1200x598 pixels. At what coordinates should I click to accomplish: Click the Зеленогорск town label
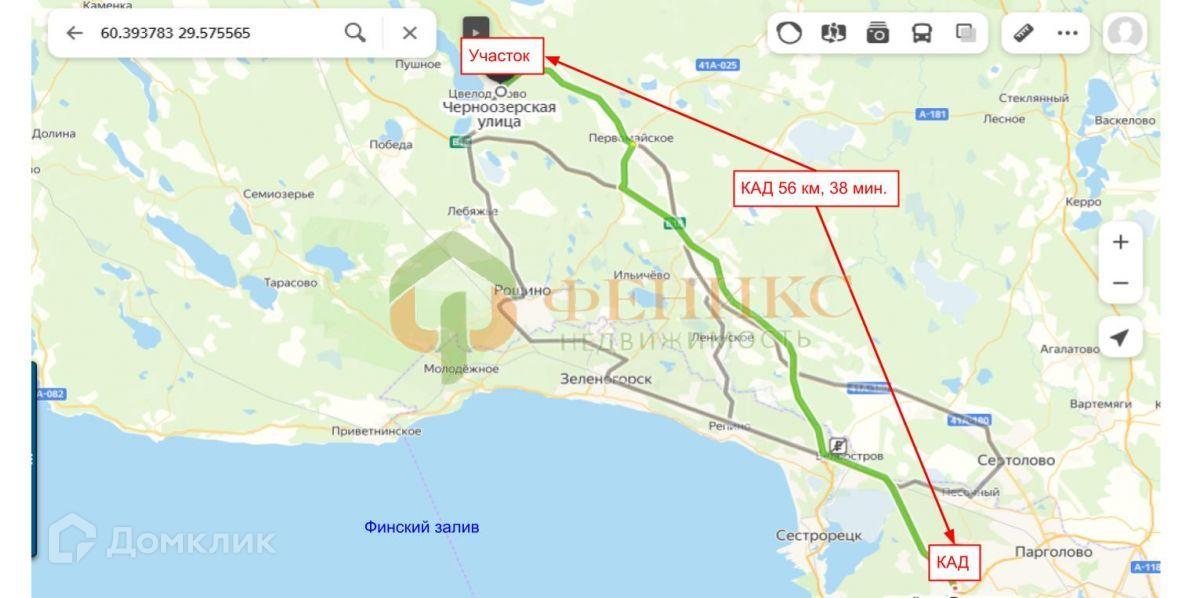(x=606, y=379)
